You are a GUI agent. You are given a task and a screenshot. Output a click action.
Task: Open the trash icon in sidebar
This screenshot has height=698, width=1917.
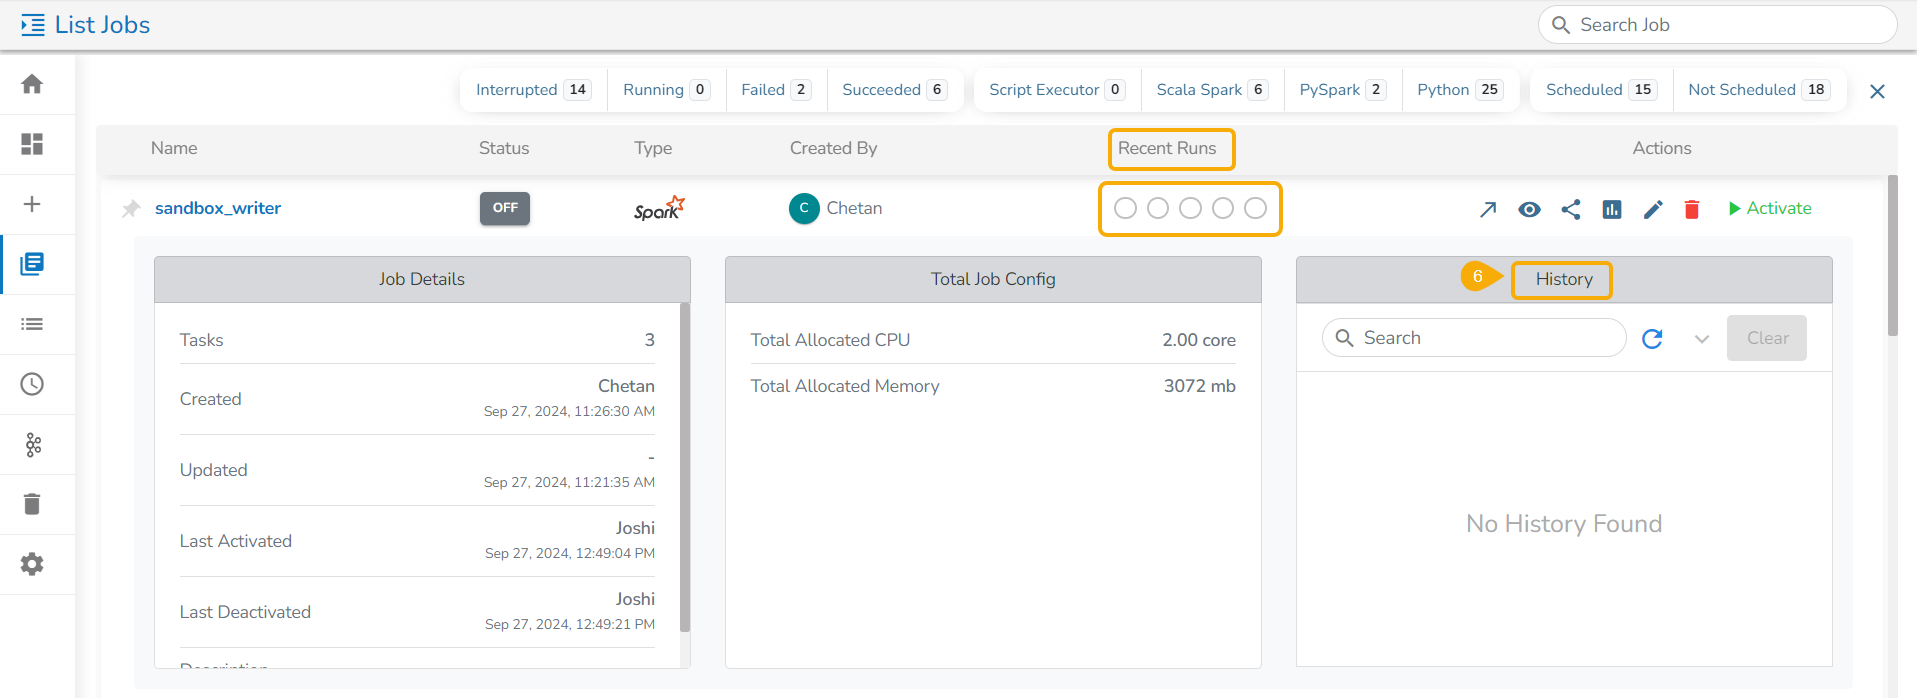(32, 504)
